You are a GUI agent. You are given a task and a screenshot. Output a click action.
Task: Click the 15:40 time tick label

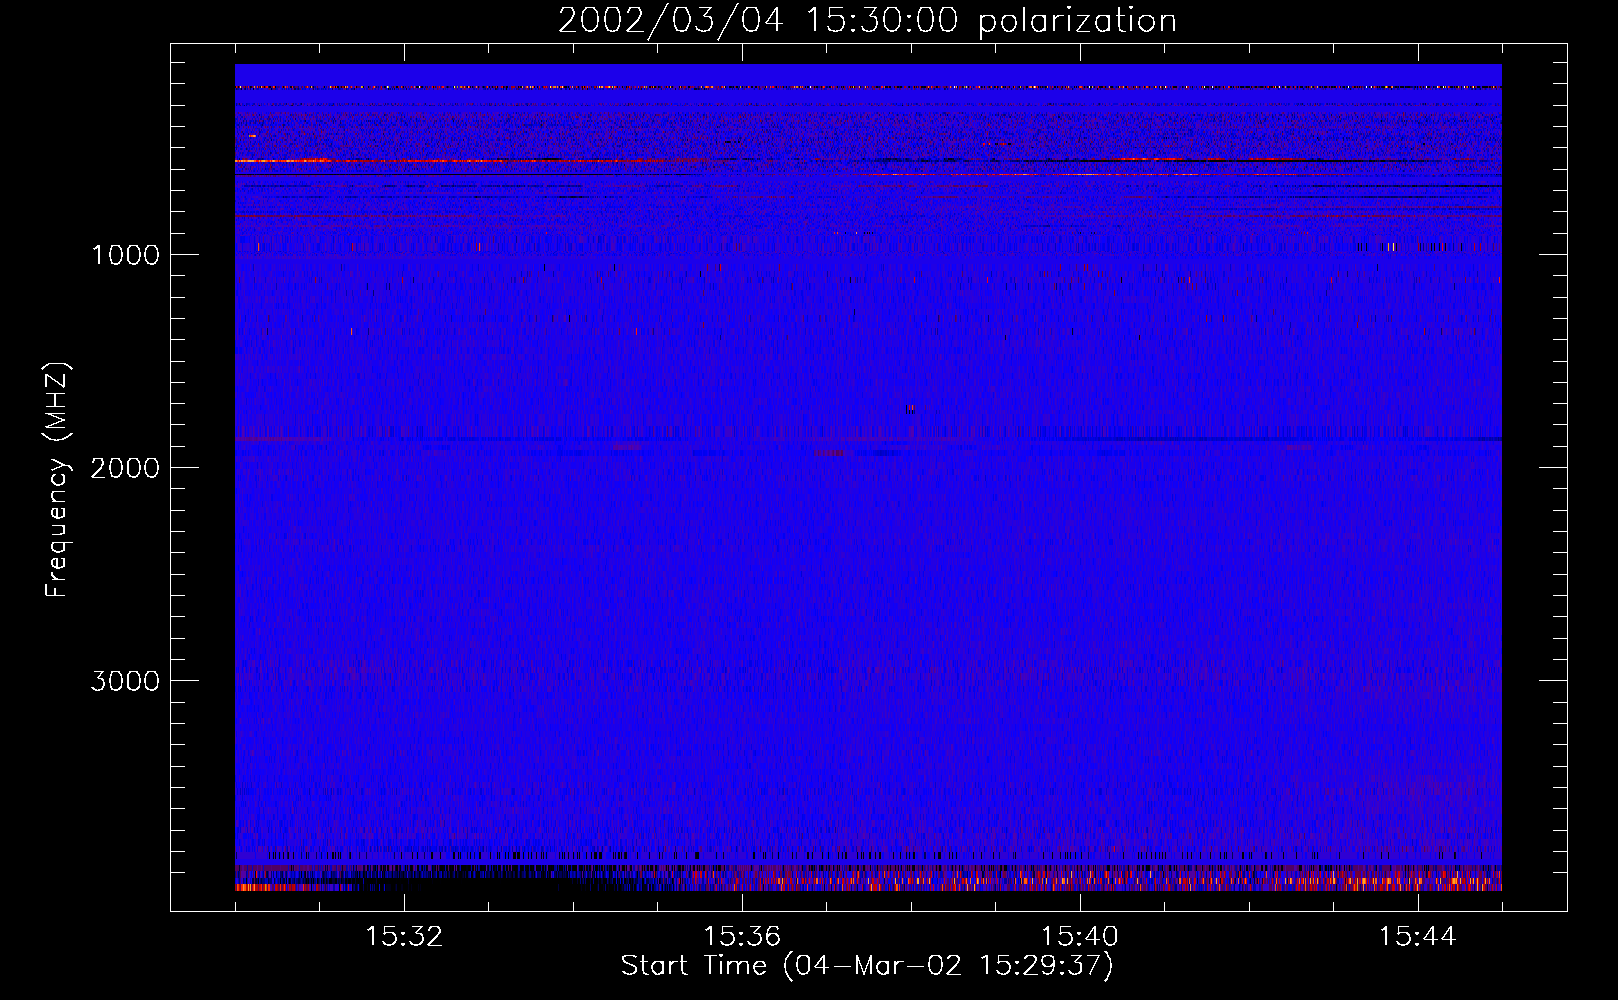point(1080,937)
